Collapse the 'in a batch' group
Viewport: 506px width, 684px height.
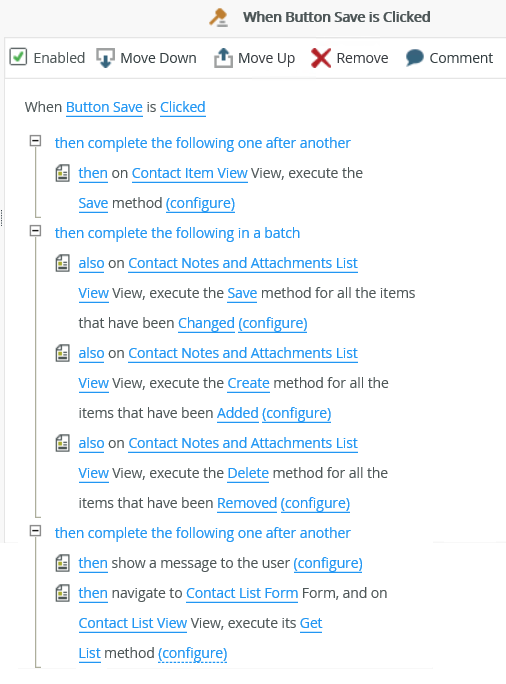(35, 231)
